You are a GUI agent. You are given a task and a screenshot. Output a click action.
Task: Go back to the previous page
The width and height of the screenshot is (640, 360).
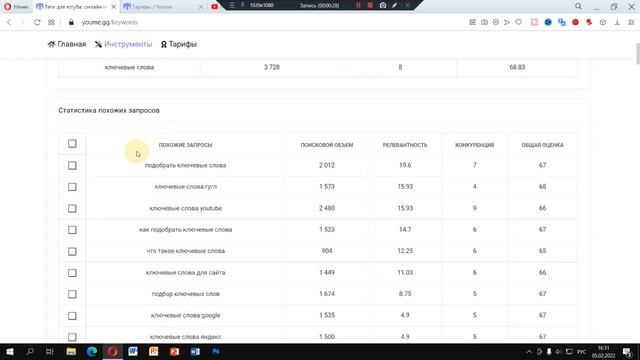pos(9,22)
